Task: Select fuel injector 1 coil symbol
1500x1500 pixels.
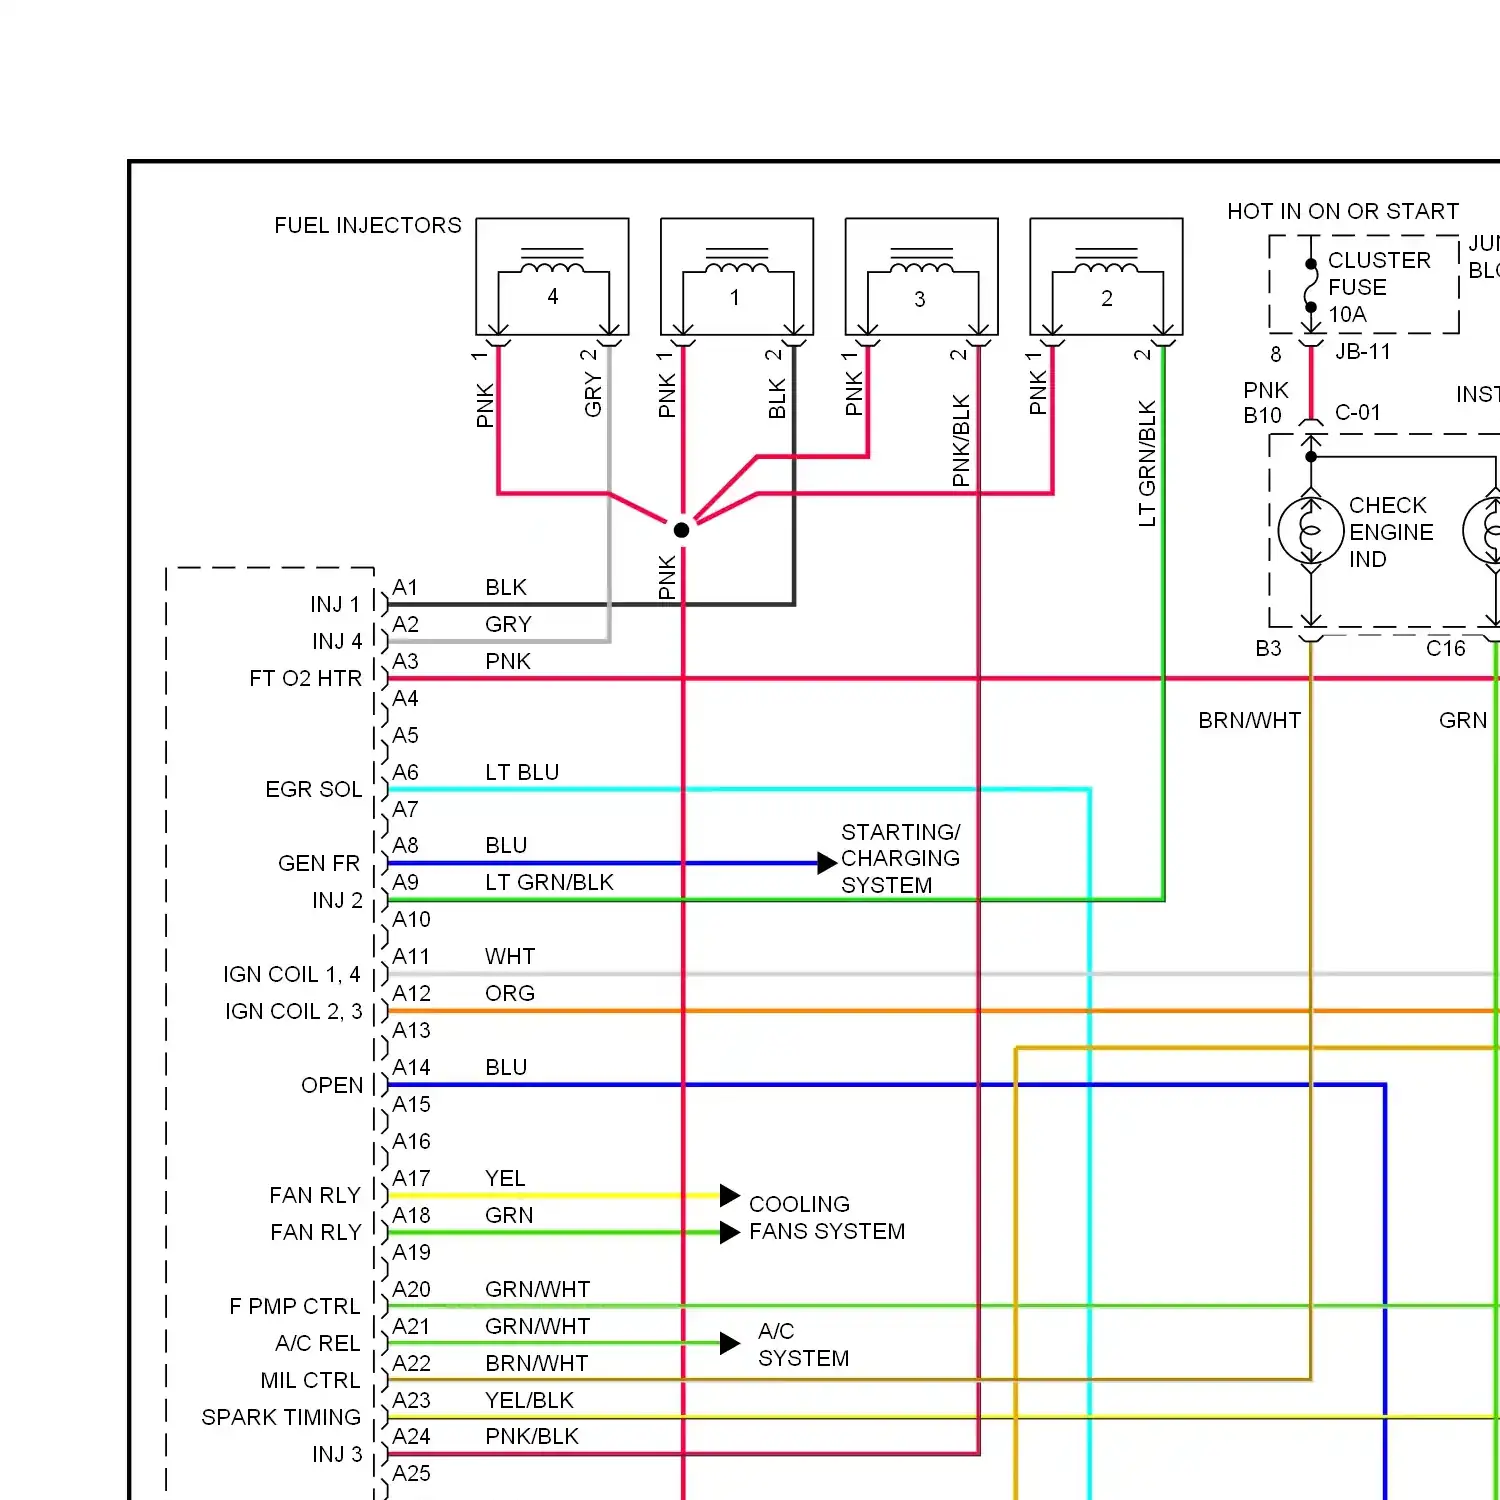Action: click(x=737, y=260)
